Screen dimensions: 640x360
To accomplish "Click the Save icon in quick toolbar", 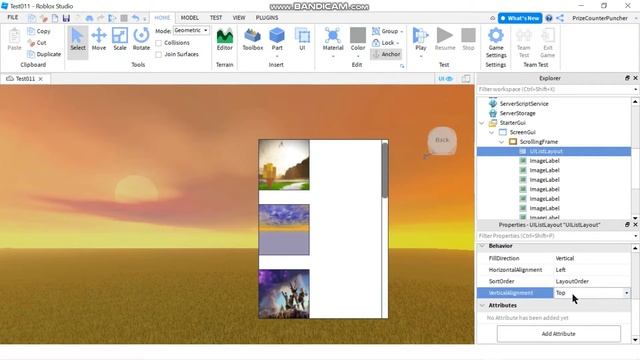I will click(66, 18).
